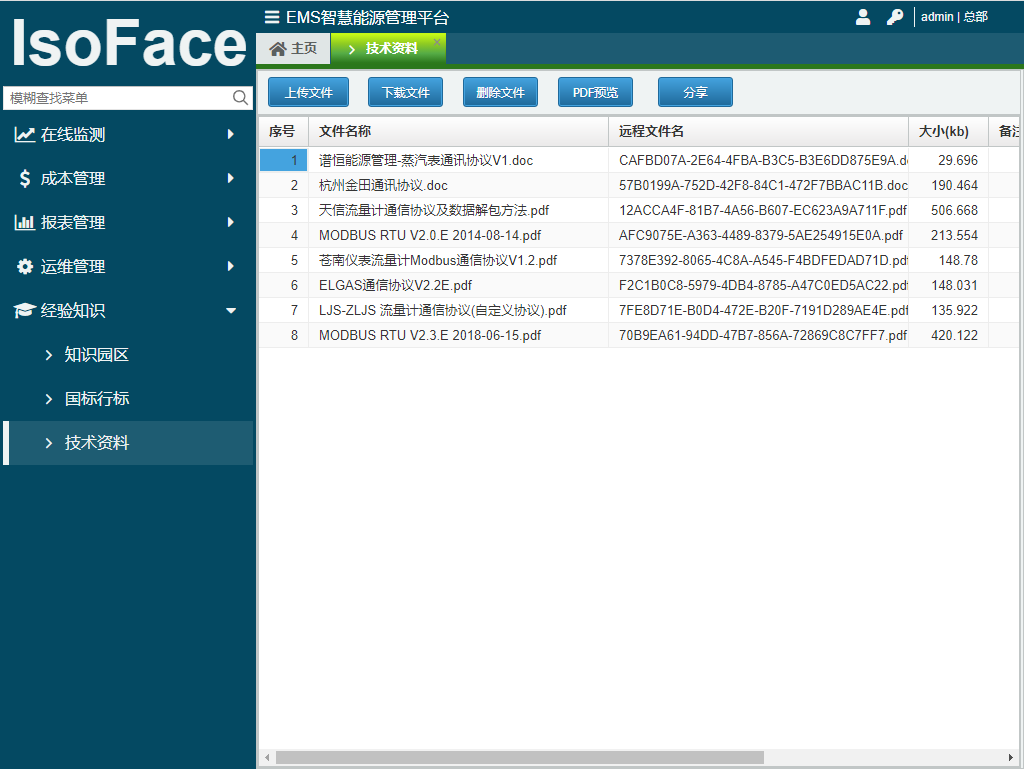Click the 上传文件 button
This screenshot has width=1024, height=769.
click(308, 92)
